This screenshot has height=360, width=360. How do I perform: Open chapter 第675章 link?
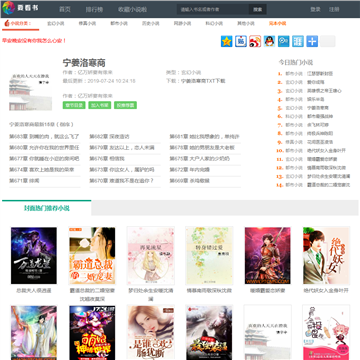tap(200, 159)
